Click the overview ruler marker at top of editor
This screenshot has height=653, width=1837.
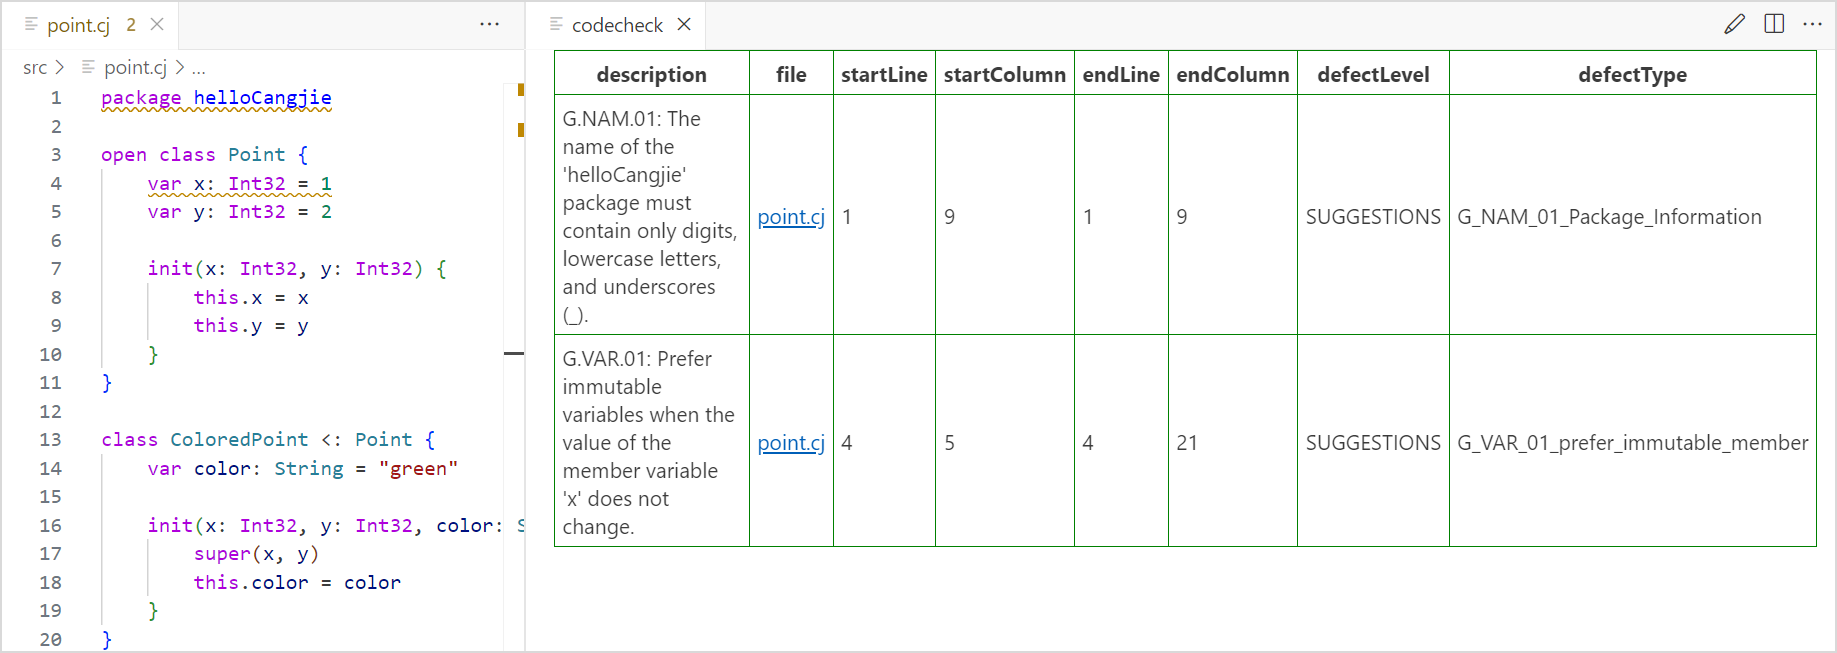click(x=521, y=90)
